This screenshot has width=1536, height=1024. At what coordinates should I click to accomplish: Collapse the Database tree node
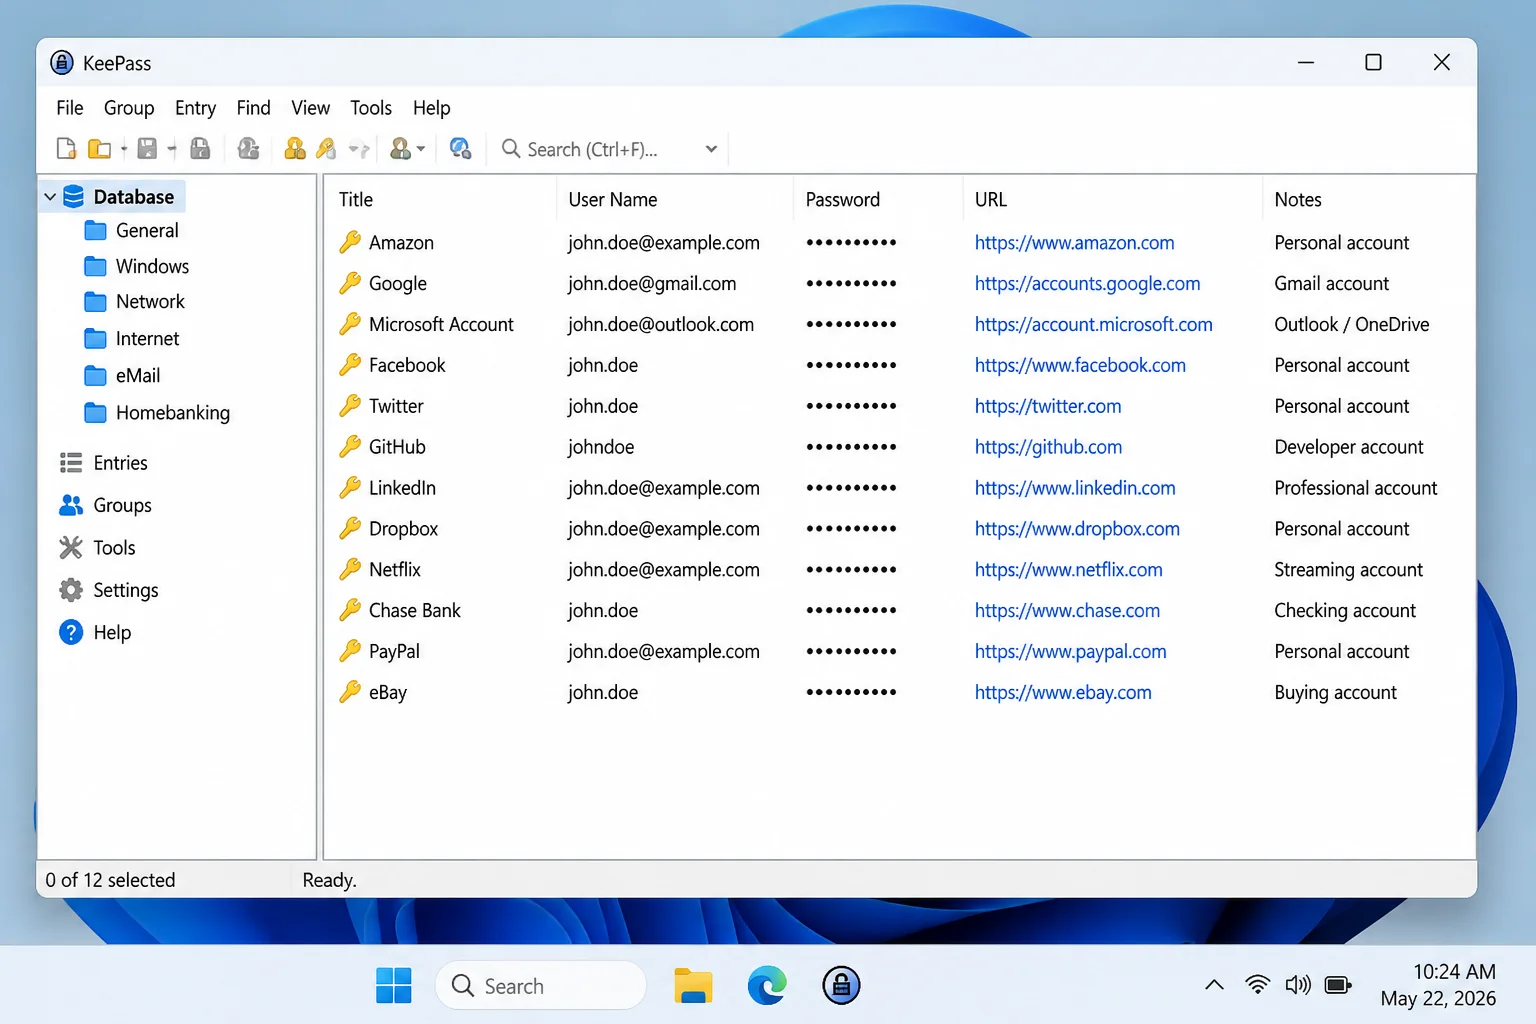[x=50, y=197]
